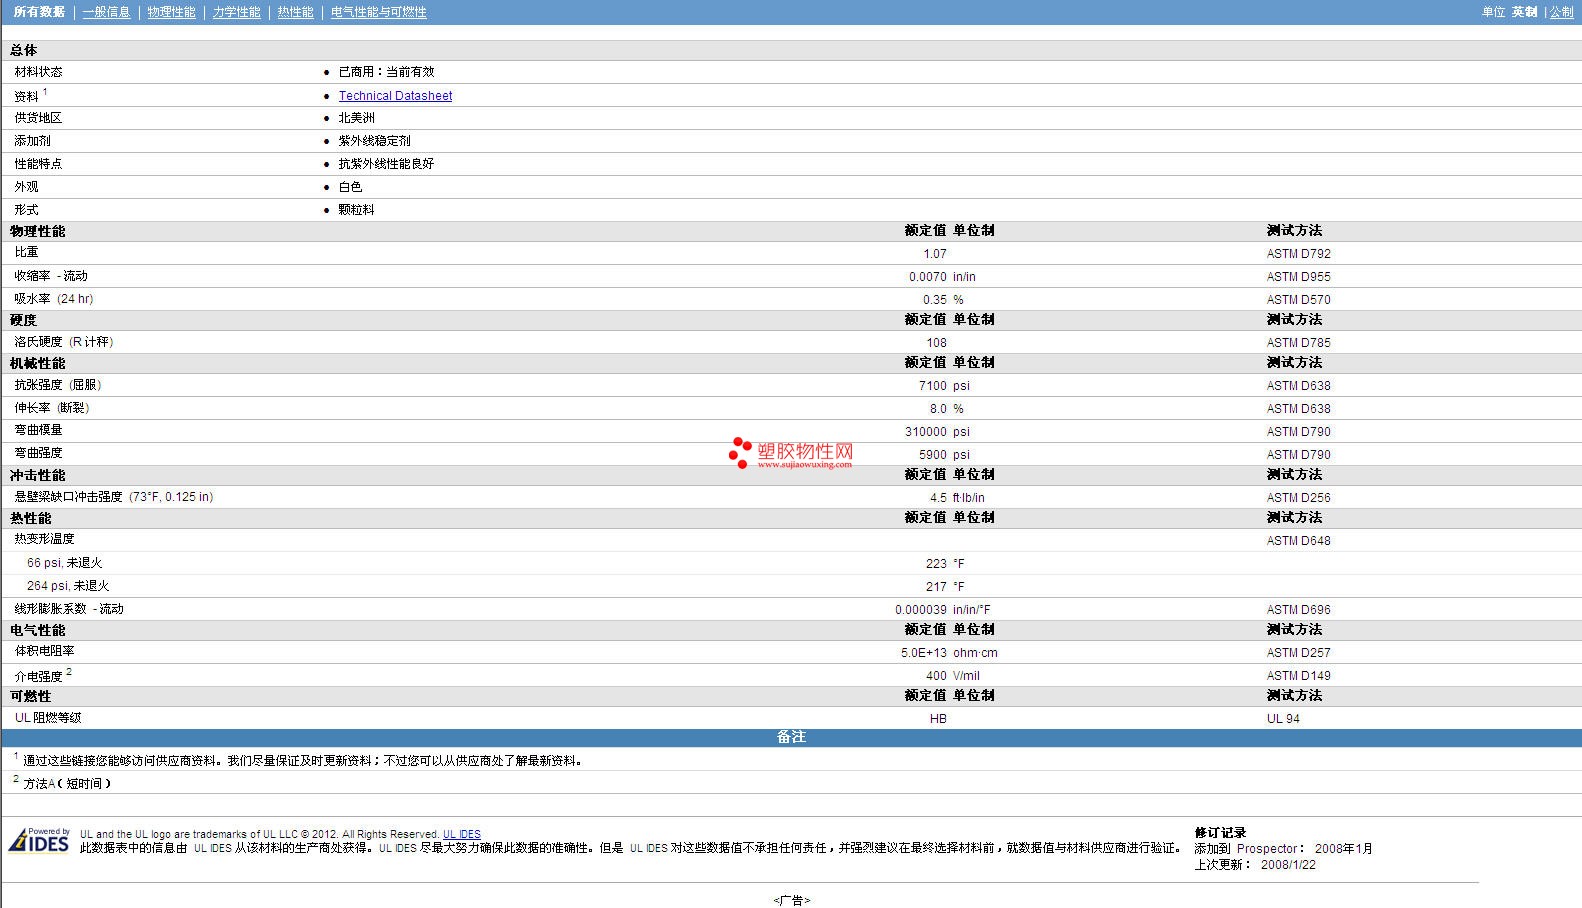
Task: Open the 热性能 tab
Action: [295, 12]
